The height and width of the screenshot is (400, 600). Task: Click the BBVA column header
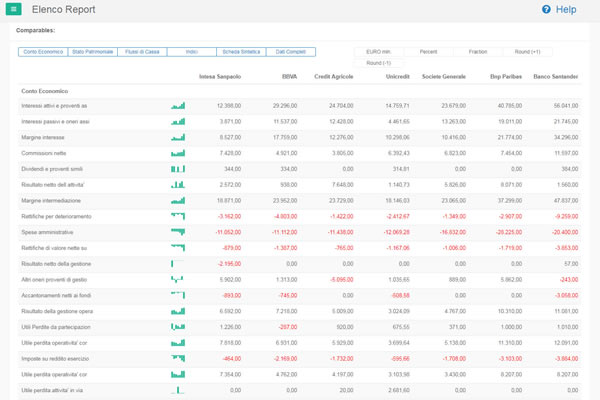tap(289, 77)
